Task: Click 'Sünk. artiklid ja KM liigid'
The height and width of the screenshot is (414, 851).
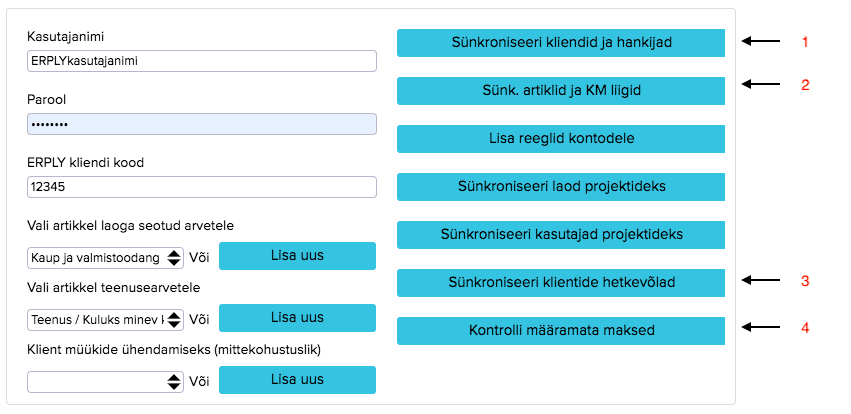Action: 561,91
